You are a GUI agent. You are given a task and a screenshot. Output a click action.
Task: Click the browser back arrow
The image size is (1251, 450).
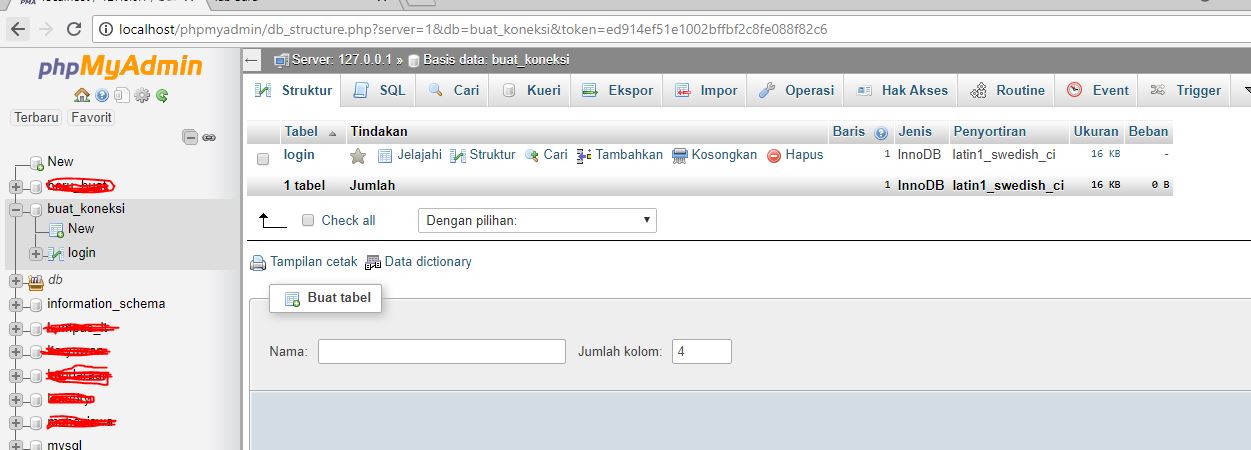pyautogui.click(x=17, y=29)
